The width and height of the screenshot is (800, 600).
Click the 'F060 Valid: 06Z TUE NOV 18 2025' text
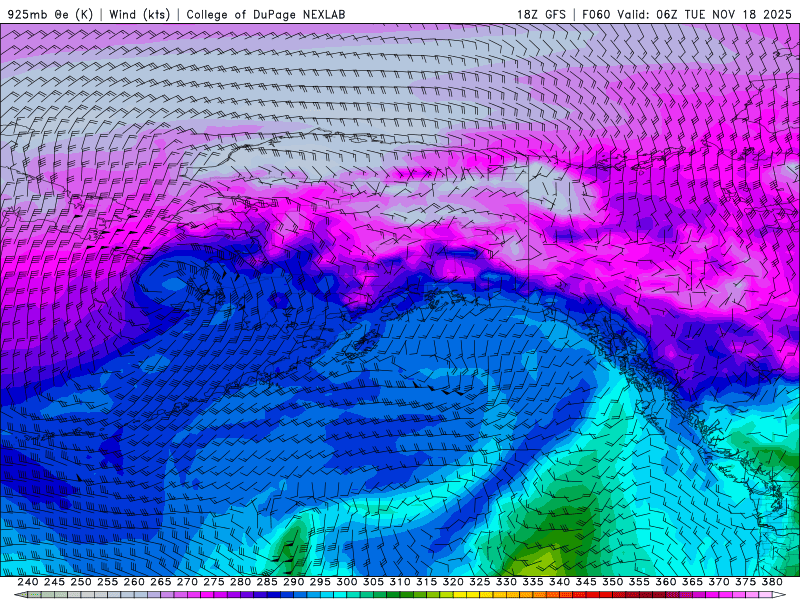click(x=687, y=14)
